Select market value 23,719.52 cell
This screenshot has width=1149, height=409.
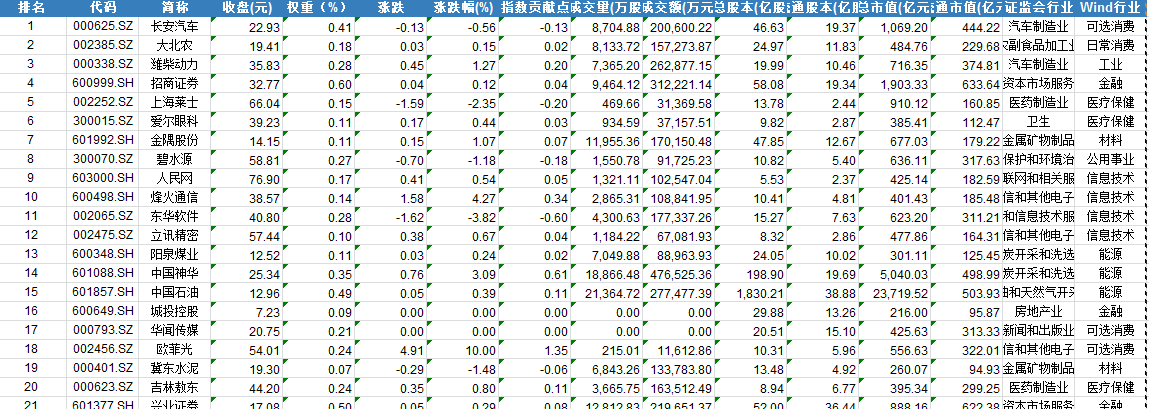pyautogui.click(x=895, y=292)
